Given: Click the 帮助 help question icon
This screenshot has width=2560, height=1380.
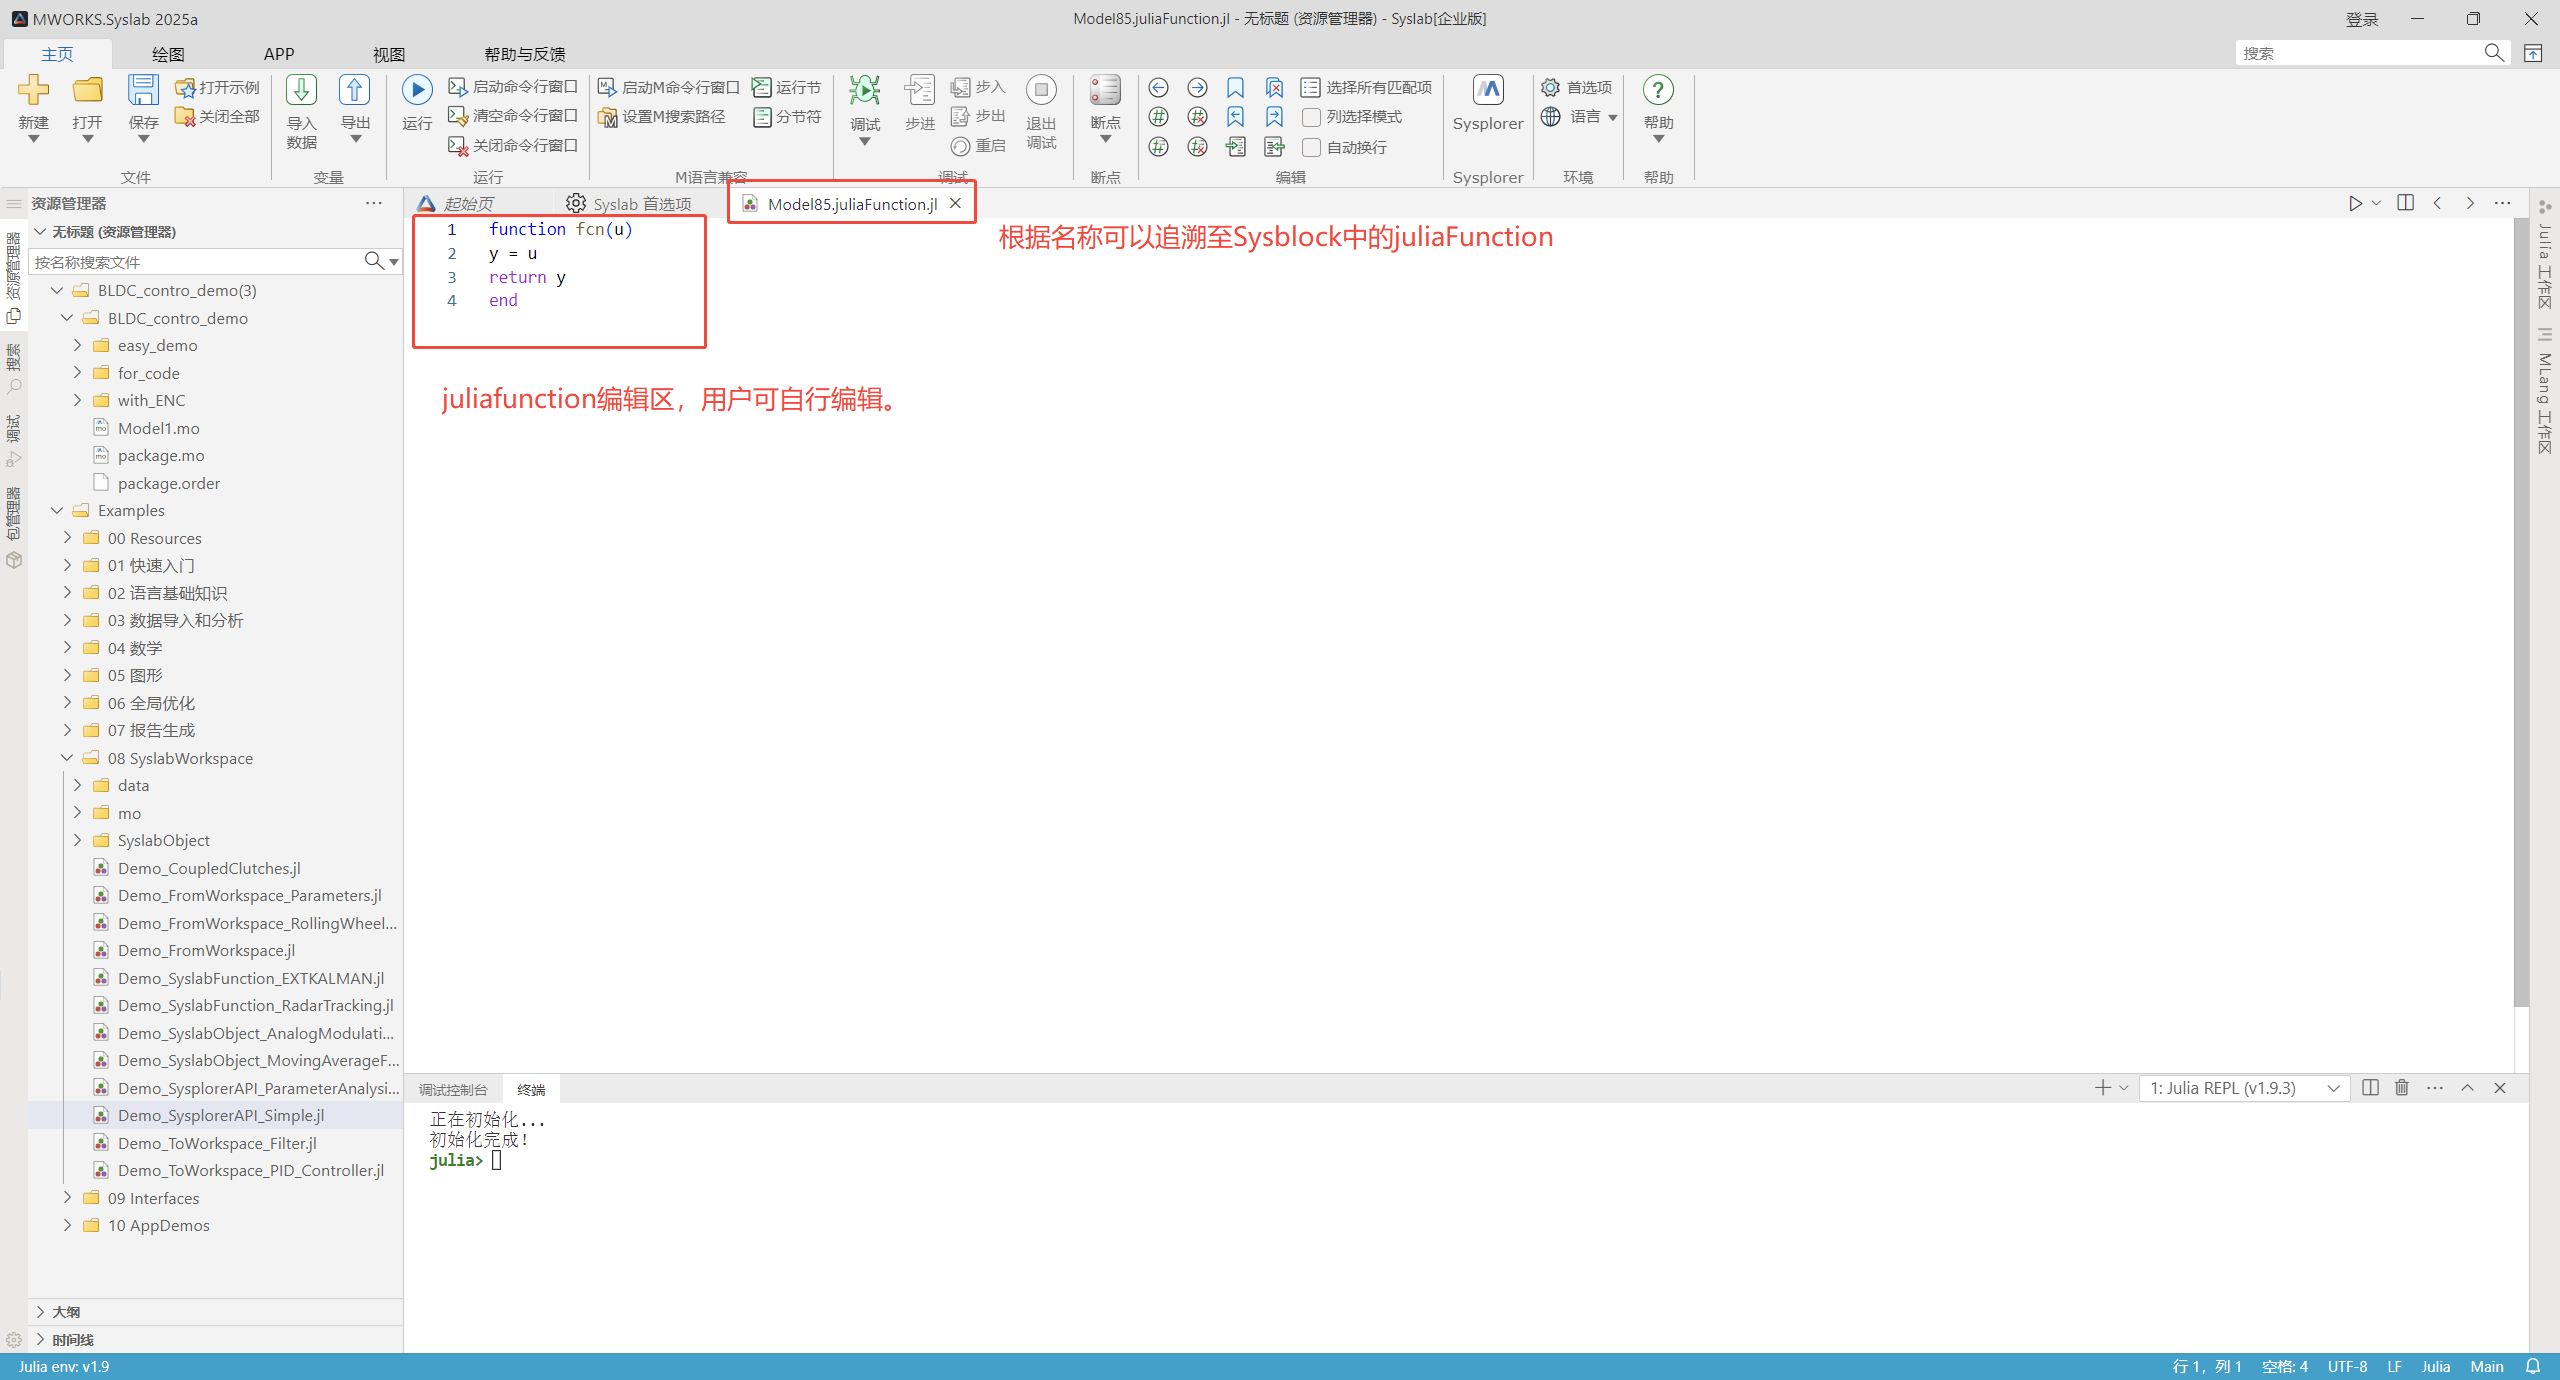Looking at the screenshot, I should [1658, 90].
